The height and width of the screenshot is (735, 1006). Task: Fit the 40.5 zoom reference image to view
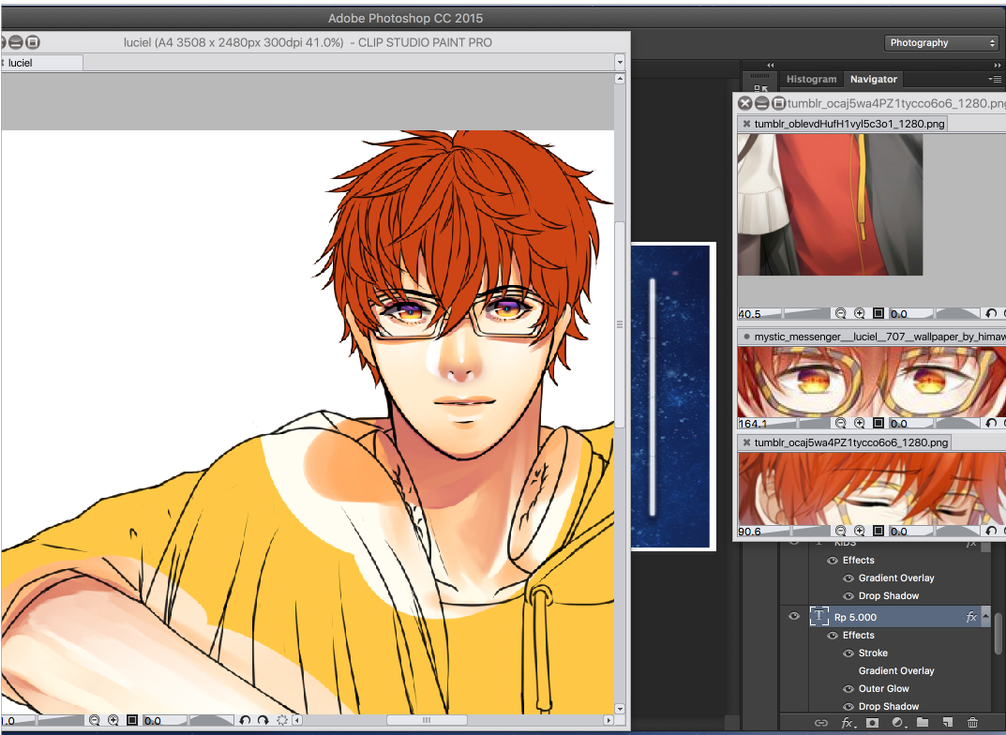point(878,313)
